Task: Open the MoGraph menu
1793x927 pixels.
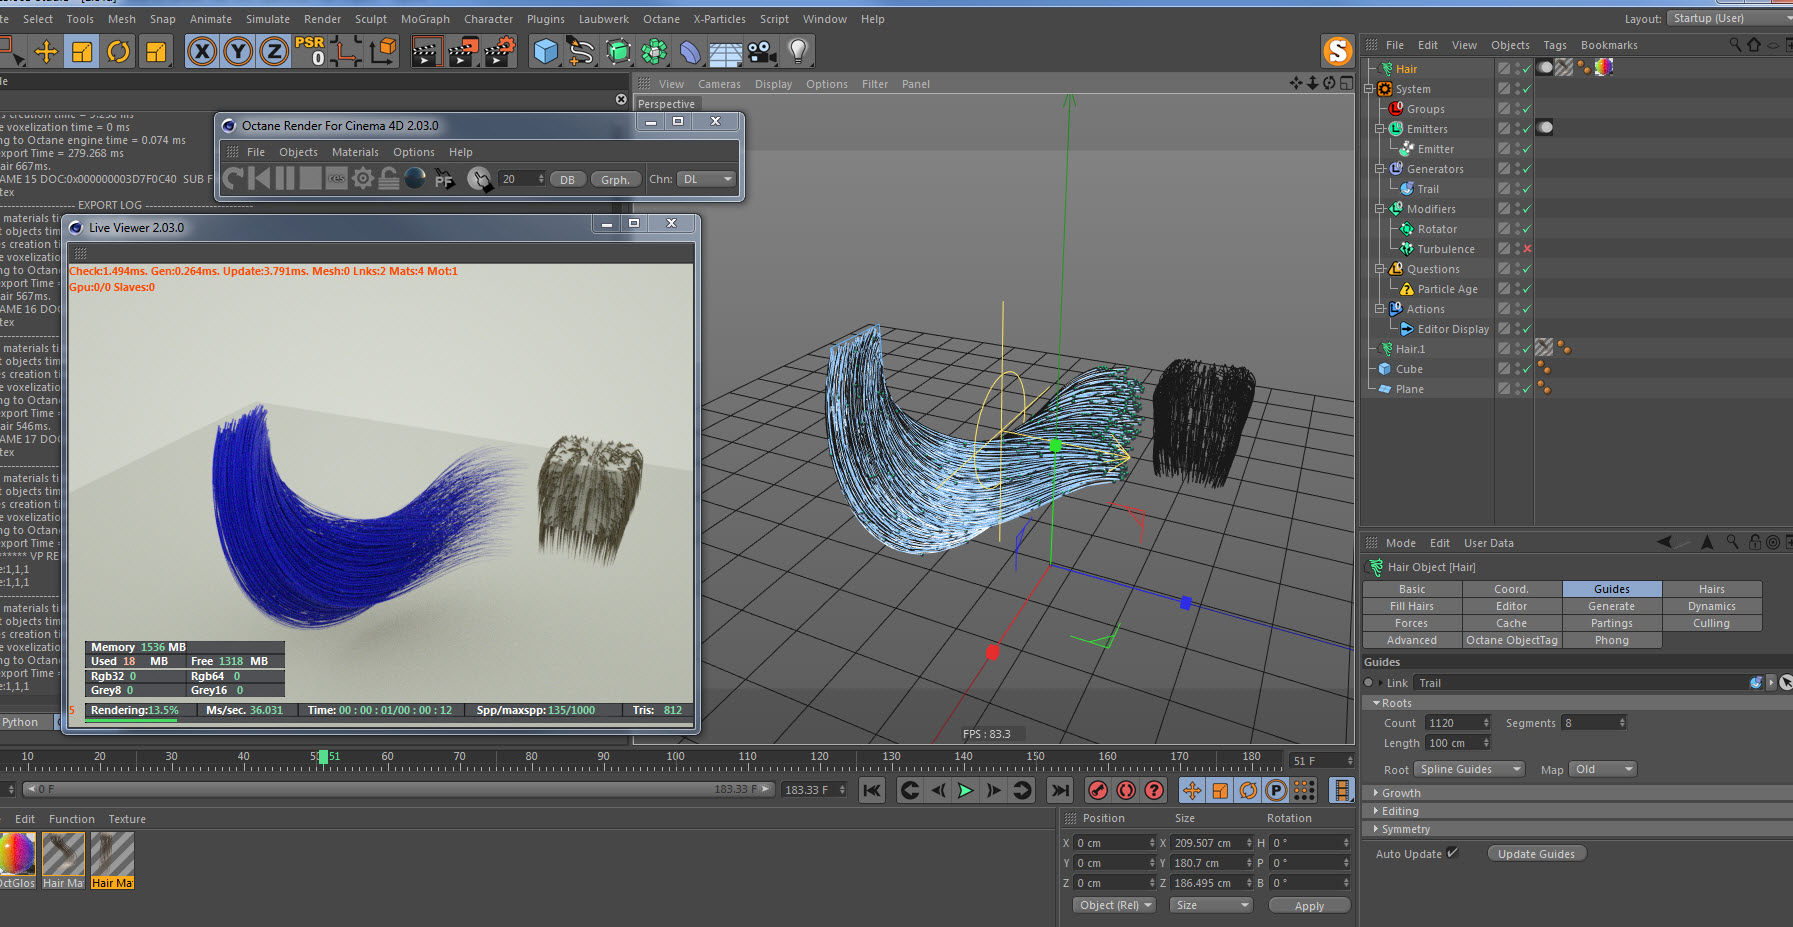Action: tap(425, 19)
